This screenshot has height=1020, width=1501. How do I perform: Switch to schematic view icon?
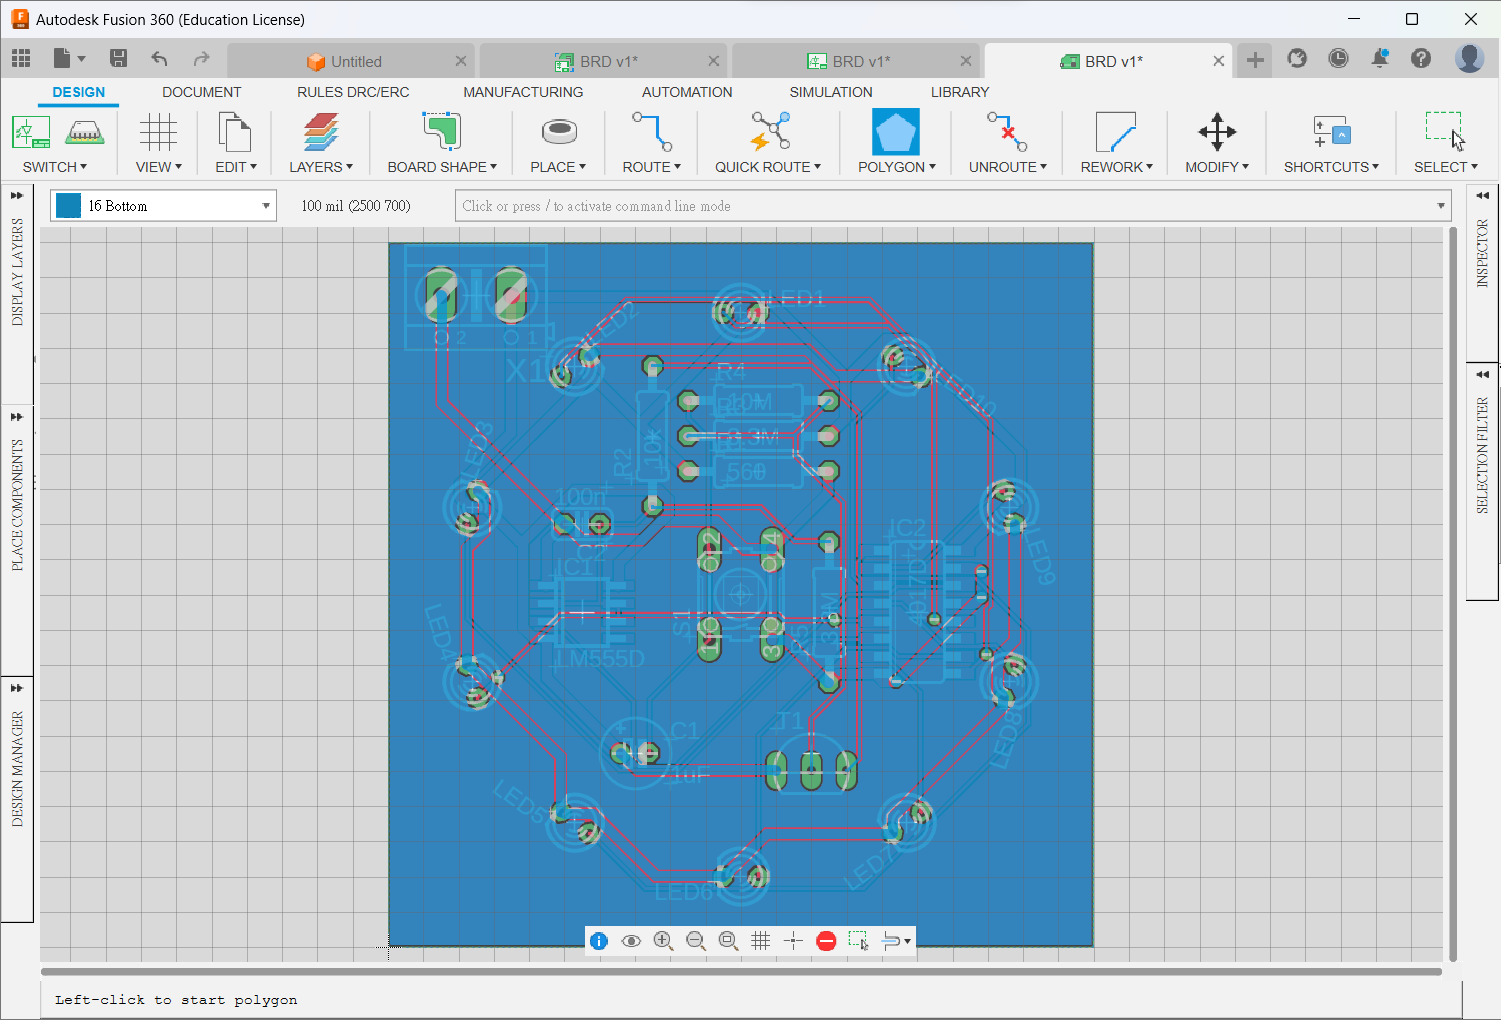pyautogui.click(x=31, y=133)
